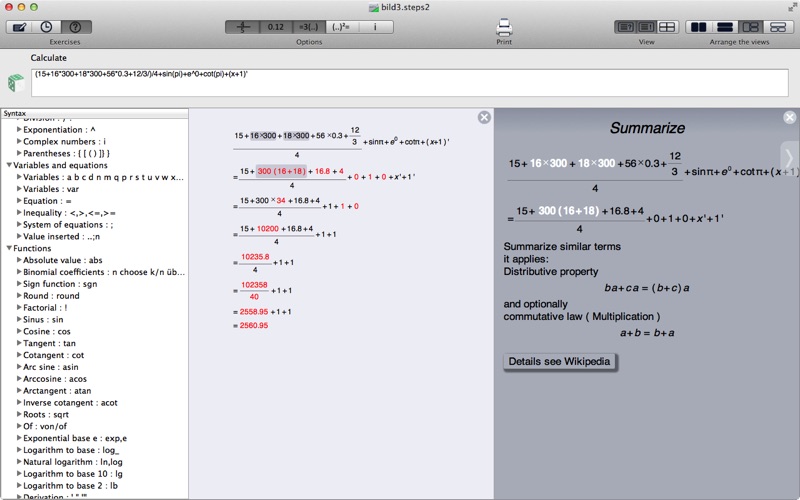This screenshot has width=800, height=500.
Task: Select 'Binomial coefficients' row
Action: click(94, 272)
